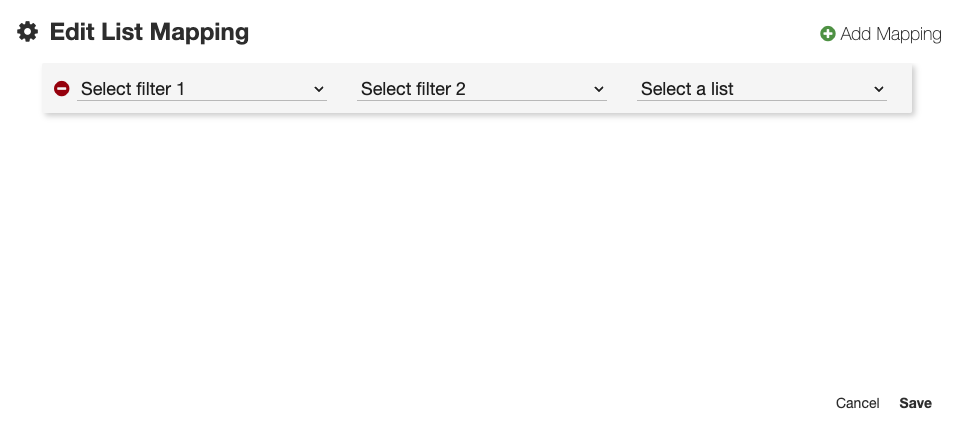Click the gray mapping row's right edge padding

[900, 89]
